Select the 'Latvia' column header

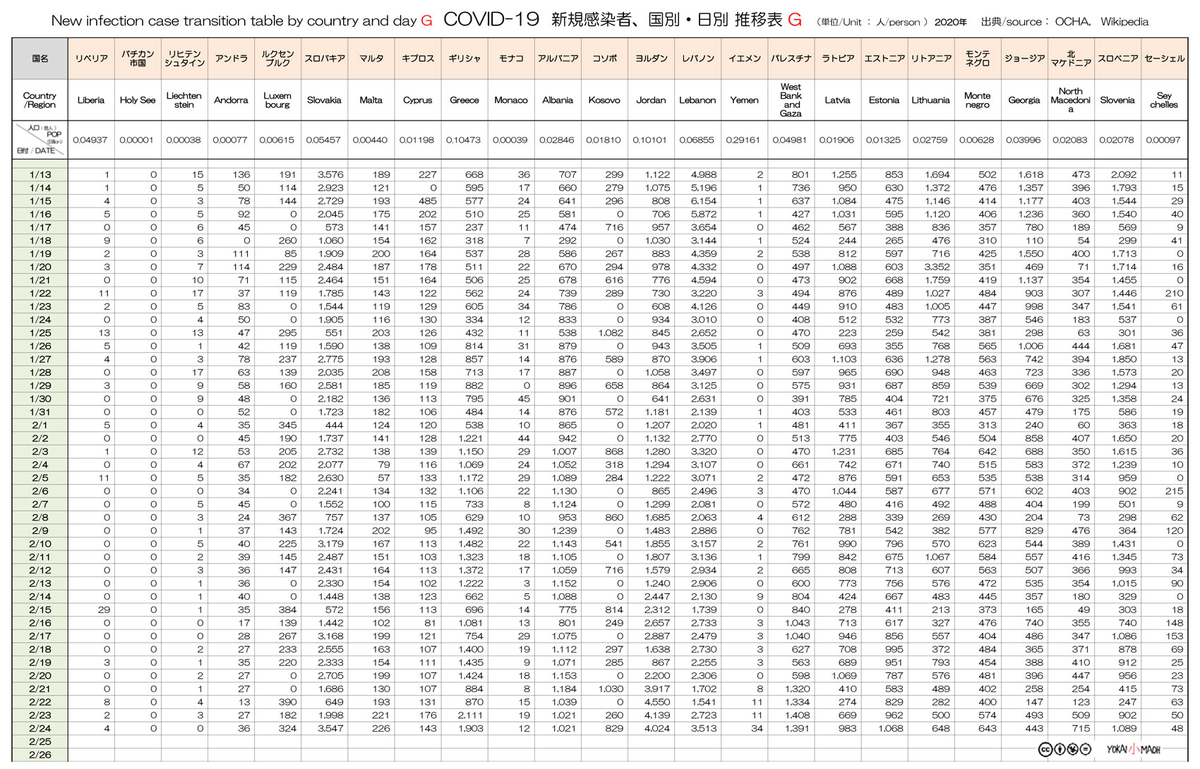(x=837, y=100)
